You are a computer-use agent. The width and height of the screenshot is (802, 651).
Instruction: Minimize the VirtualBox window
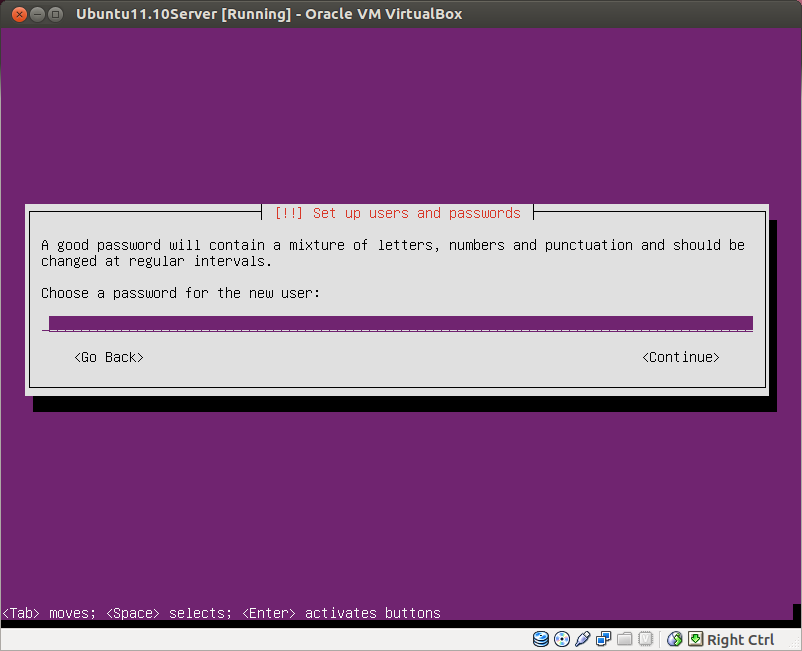tap(37, 14)
